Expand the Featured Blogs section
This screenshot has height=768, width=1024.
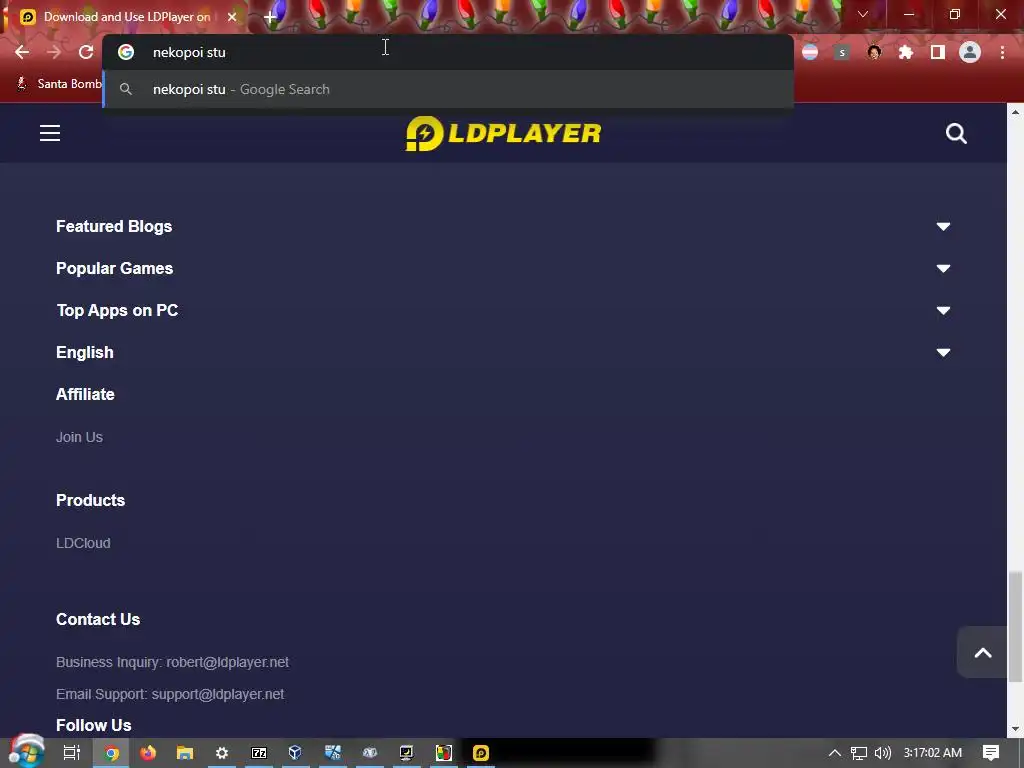tap(503, 227)
